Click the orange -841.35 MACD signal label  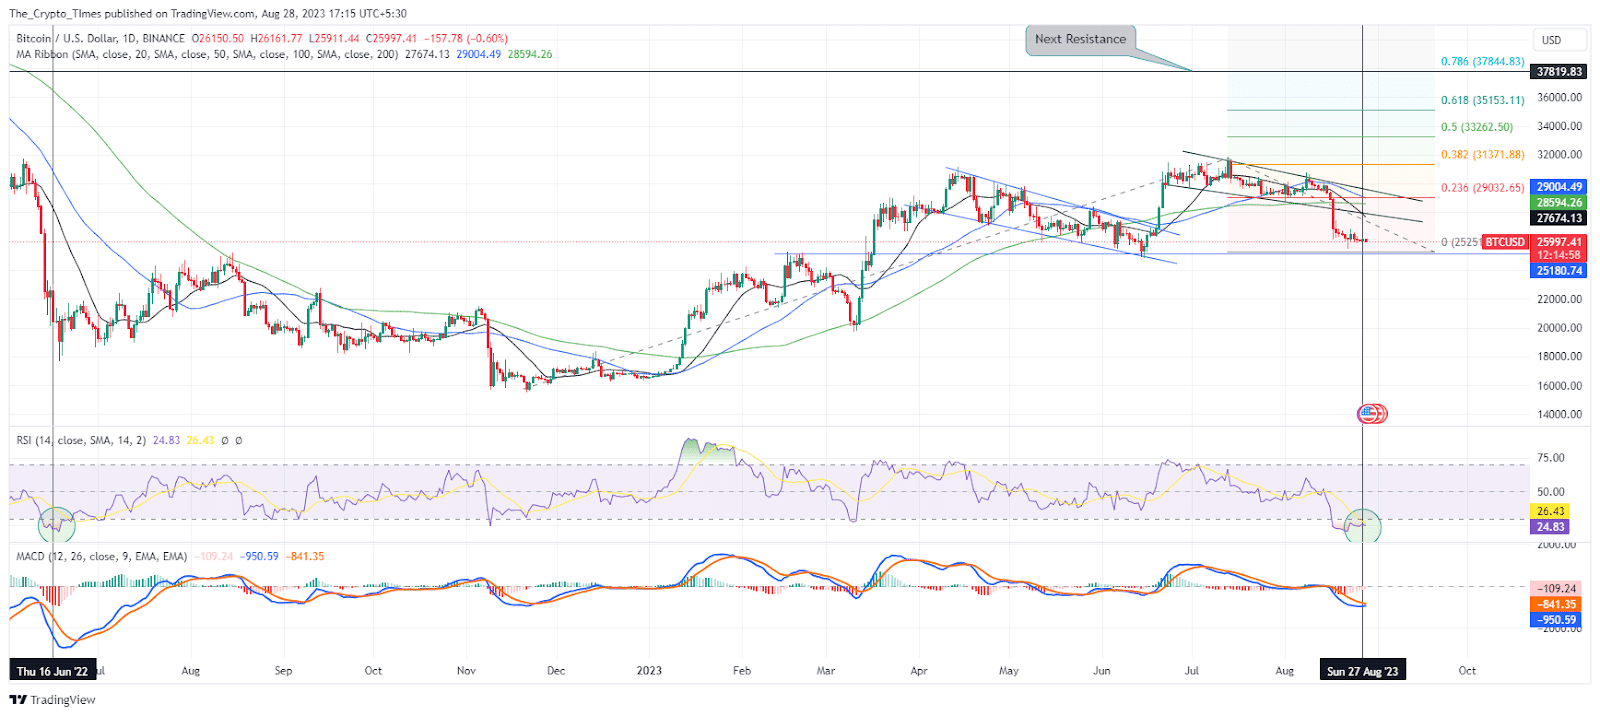pos(1557,604)
